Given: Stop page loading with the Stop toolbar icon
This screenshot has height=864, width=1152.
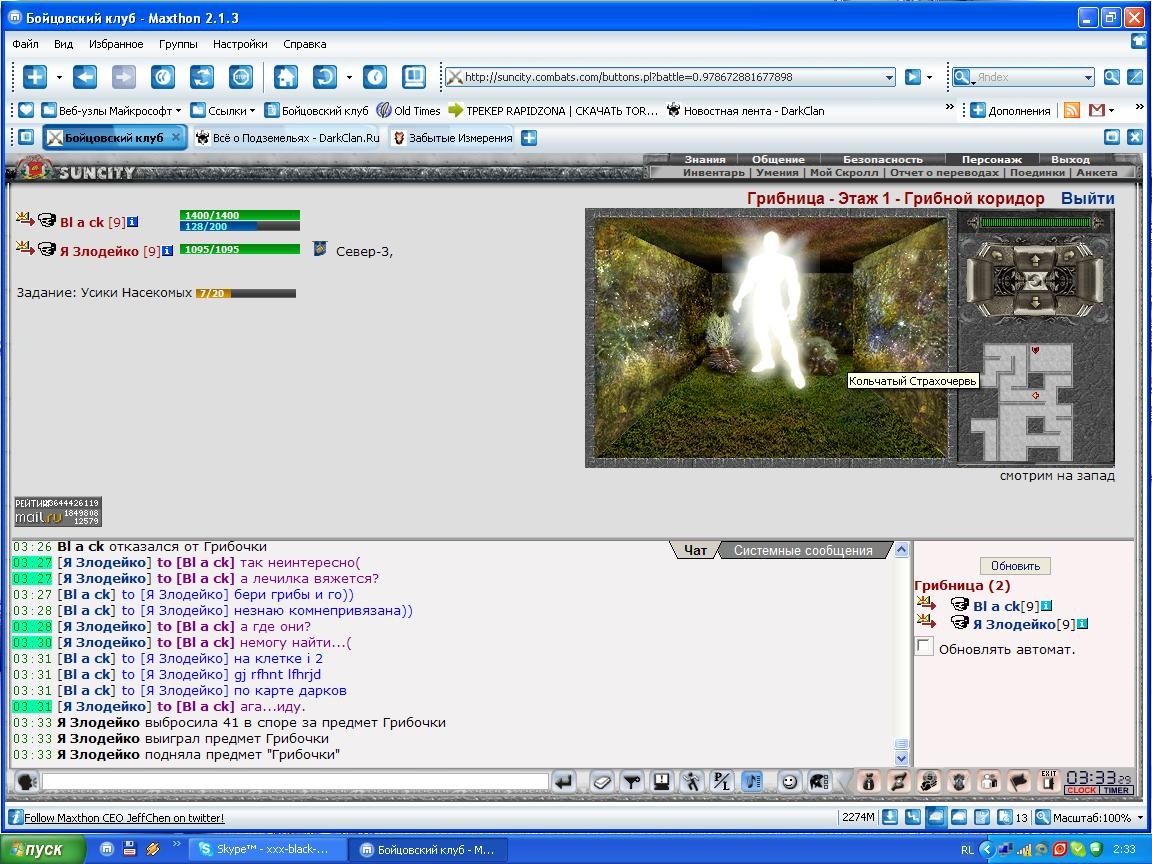Looking at the screenshot, I should [x=241, y=76].
